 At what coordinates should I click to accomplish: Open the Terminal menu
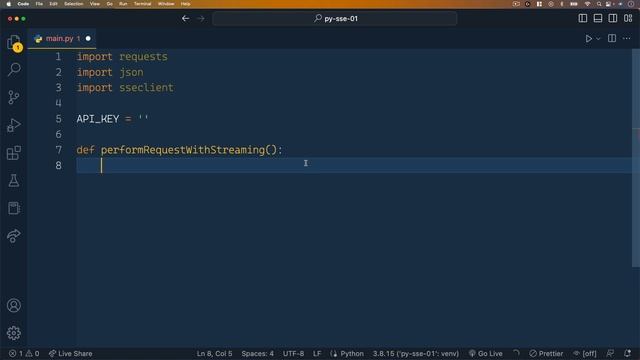tap(142, 4)
